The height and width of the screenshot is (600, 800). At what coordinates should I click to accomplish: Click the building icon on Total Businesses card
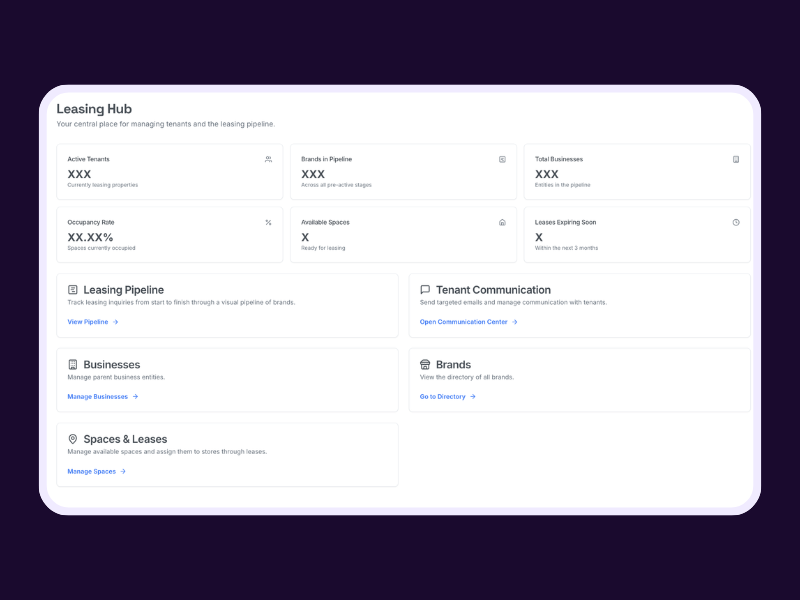point(736,159)
